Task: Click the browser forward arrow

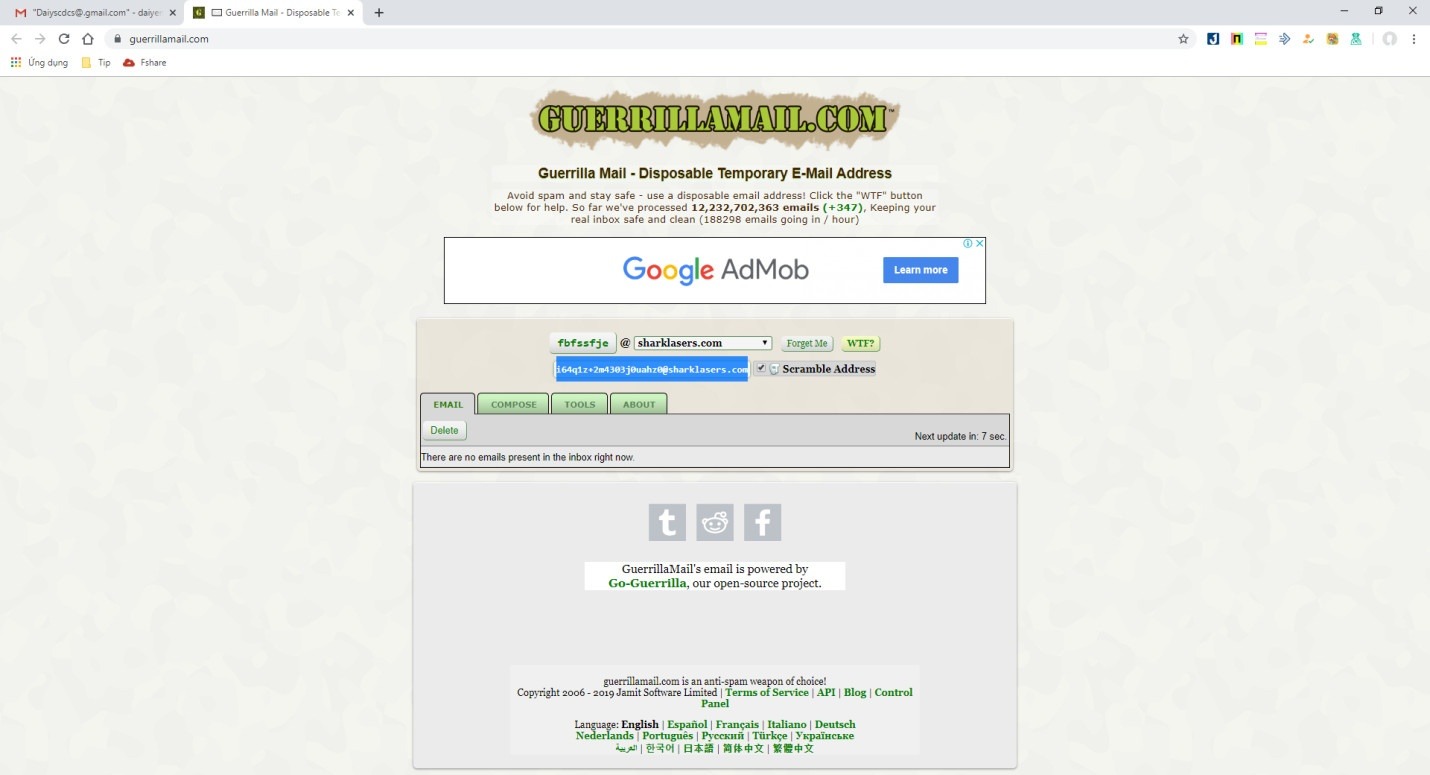Action: [x=40, y=39]
